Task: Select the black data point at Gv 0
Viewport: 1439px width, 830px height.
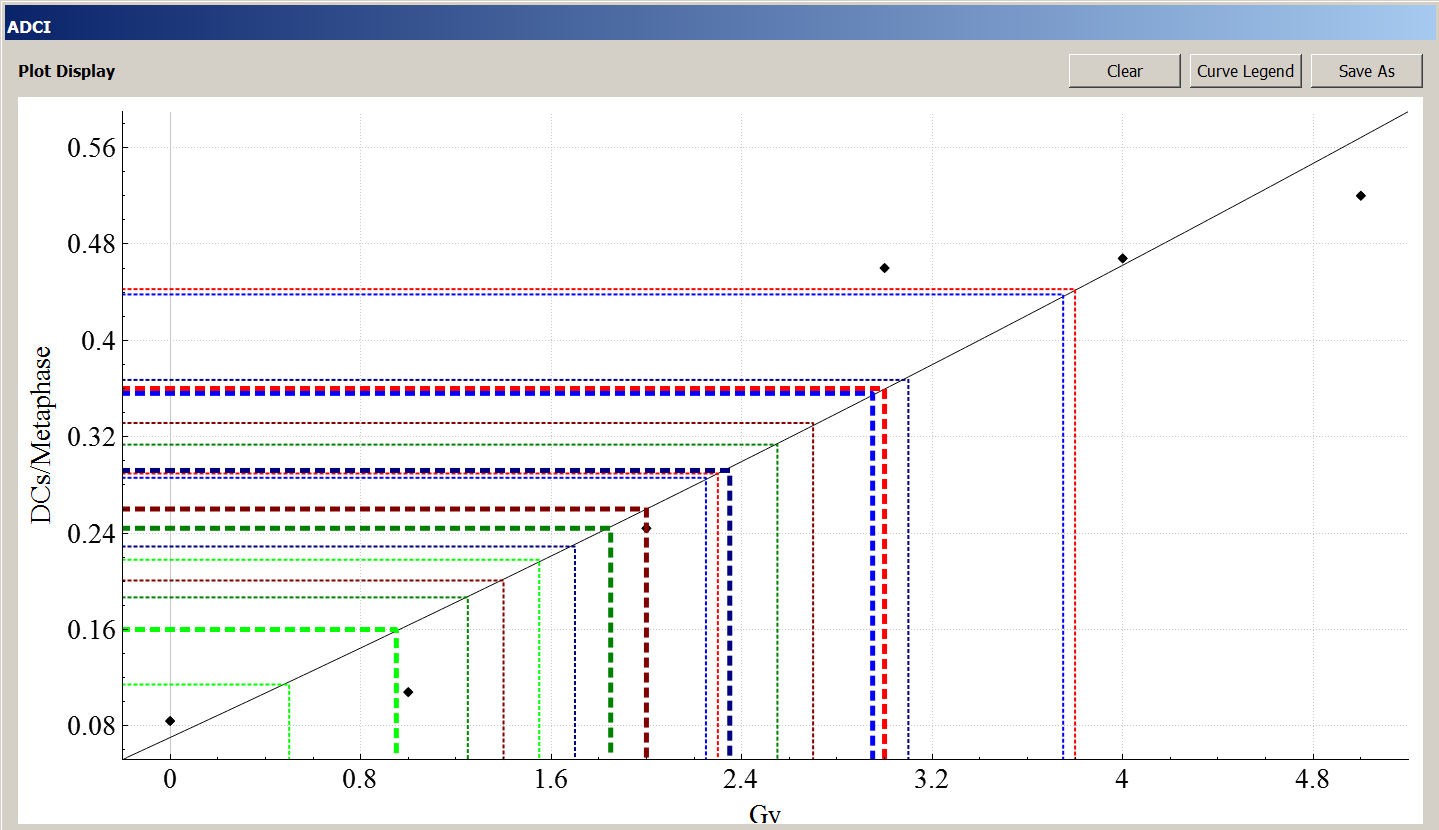Action: pos(170,721)
